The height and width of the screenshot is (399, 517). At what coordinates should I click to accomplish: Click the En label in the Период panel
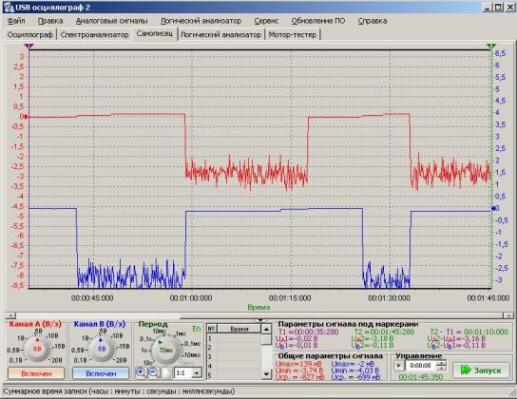click(197, 328)
